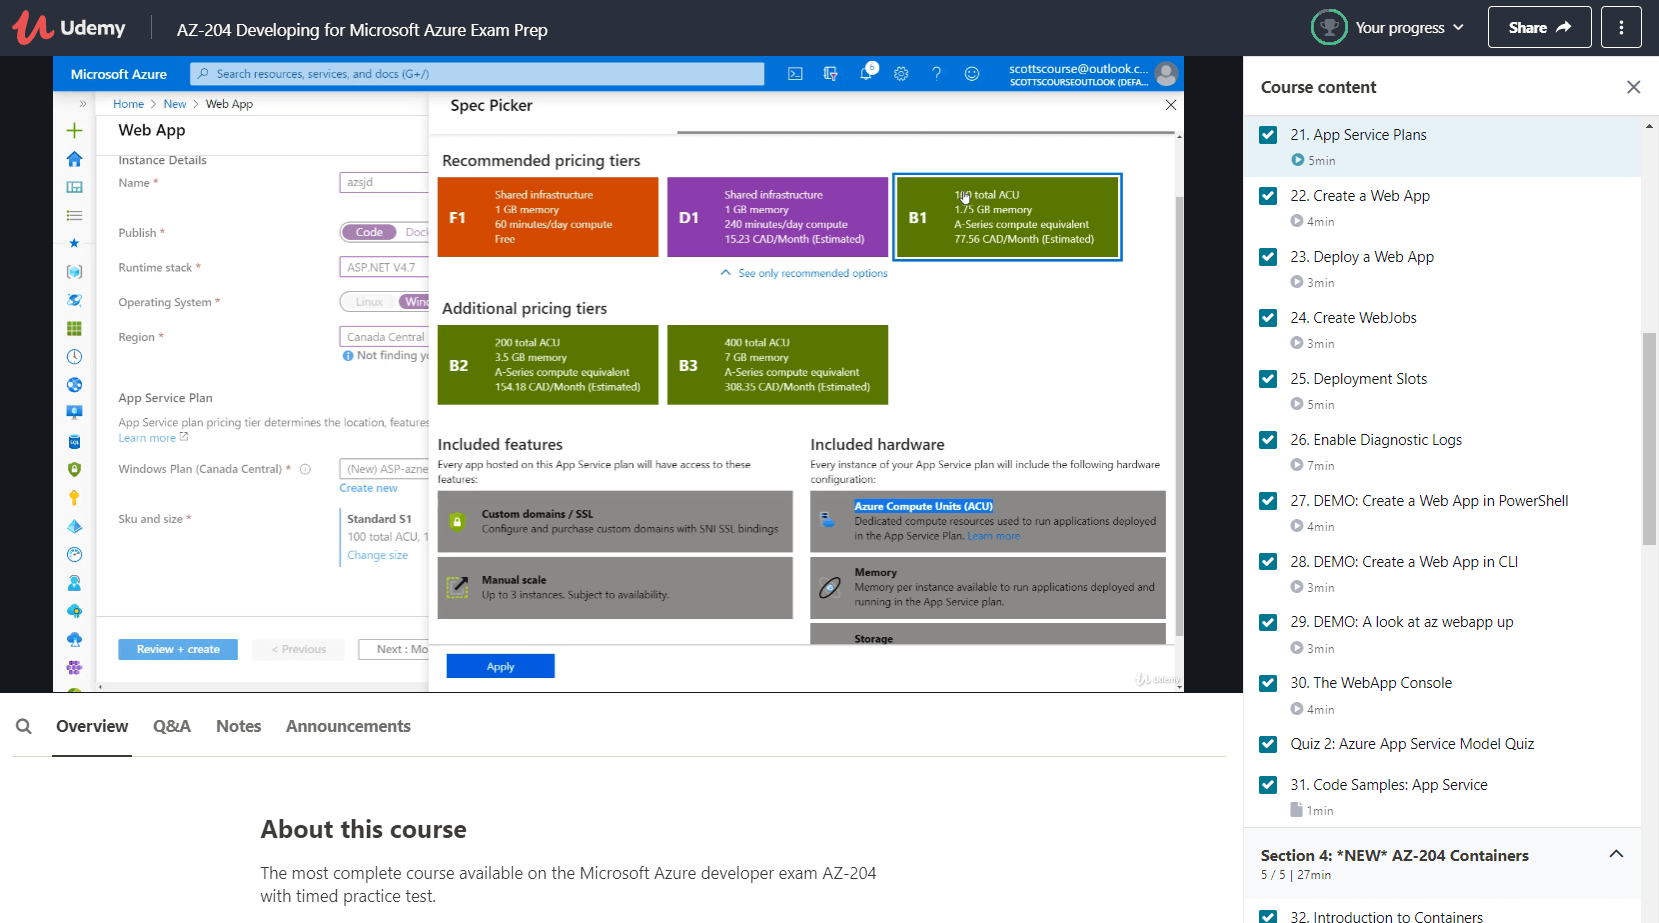The width and height of the screenshot is (1659, 923).
Task: Open Runtime stack ASP.NET V4.7 dropdown
Action: tap(384, 267)
